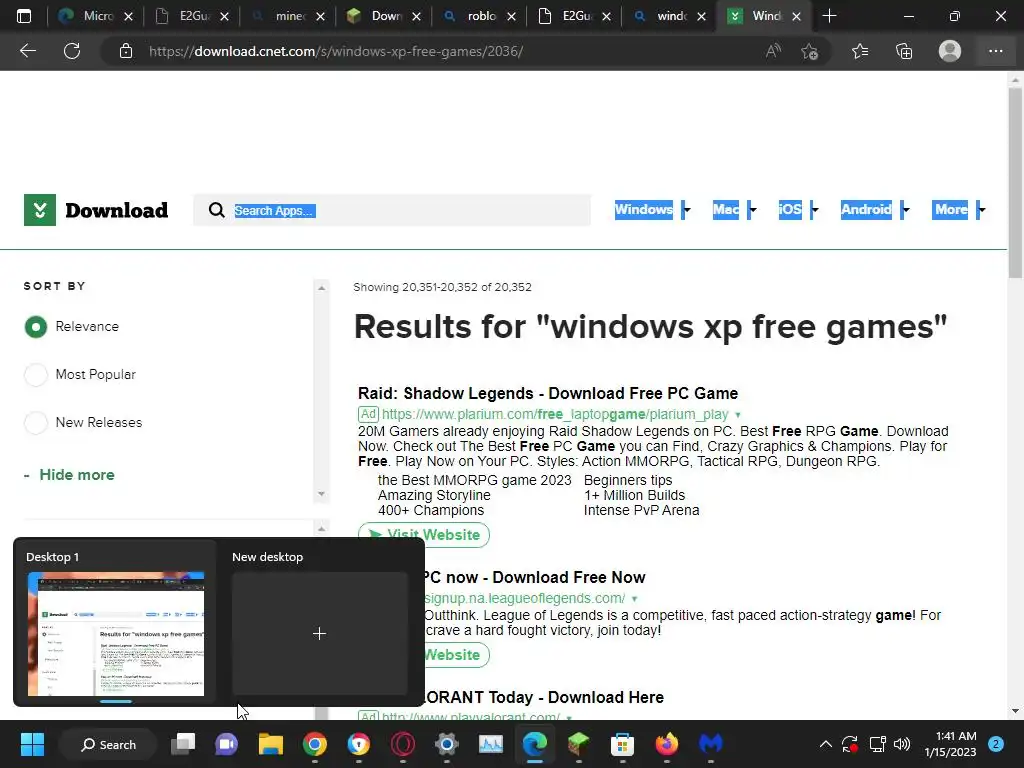Open the tab actions menu icon

tap(24, 16)
